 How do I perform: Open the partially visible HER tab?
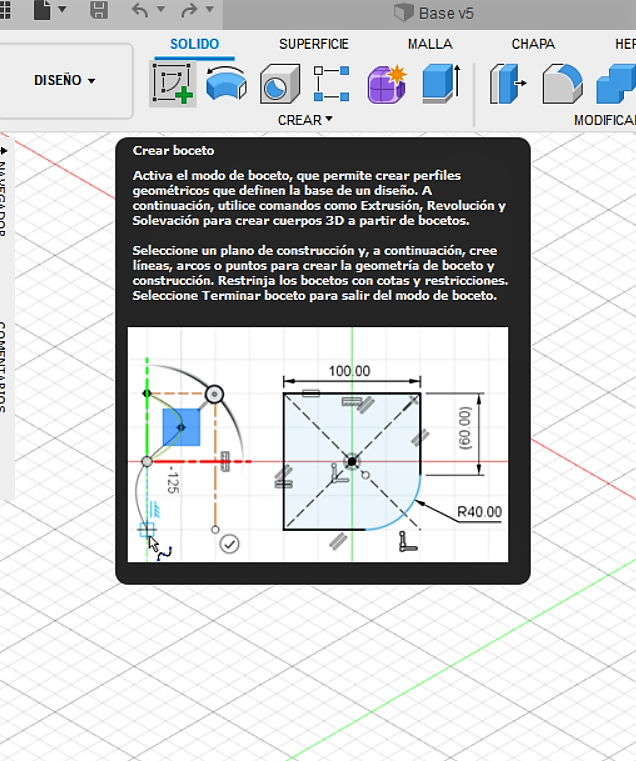[x=625, y=44]
